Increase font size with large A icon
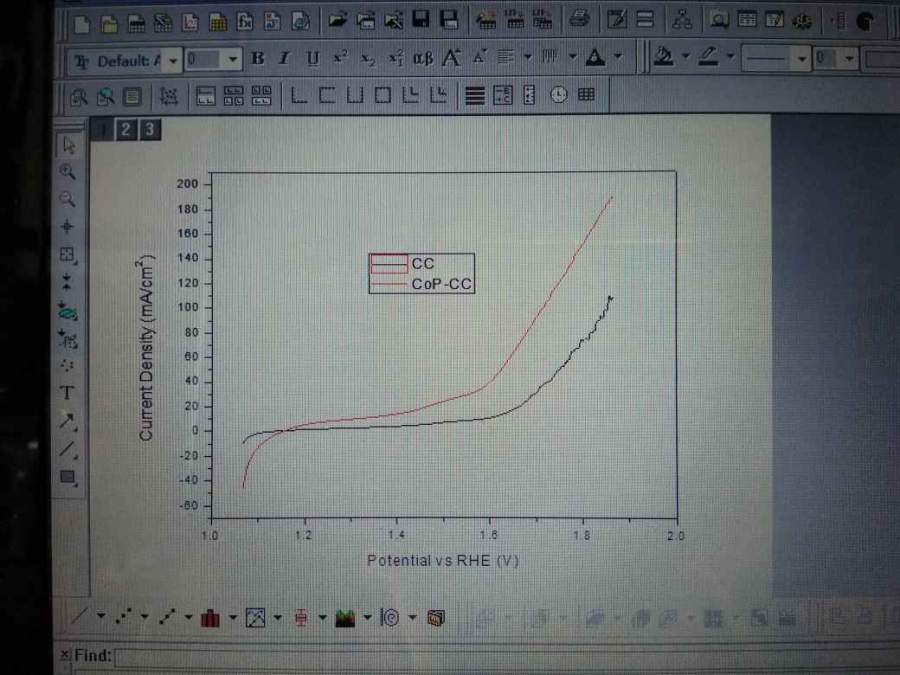 pyautogui.click(x=452, y=57)
